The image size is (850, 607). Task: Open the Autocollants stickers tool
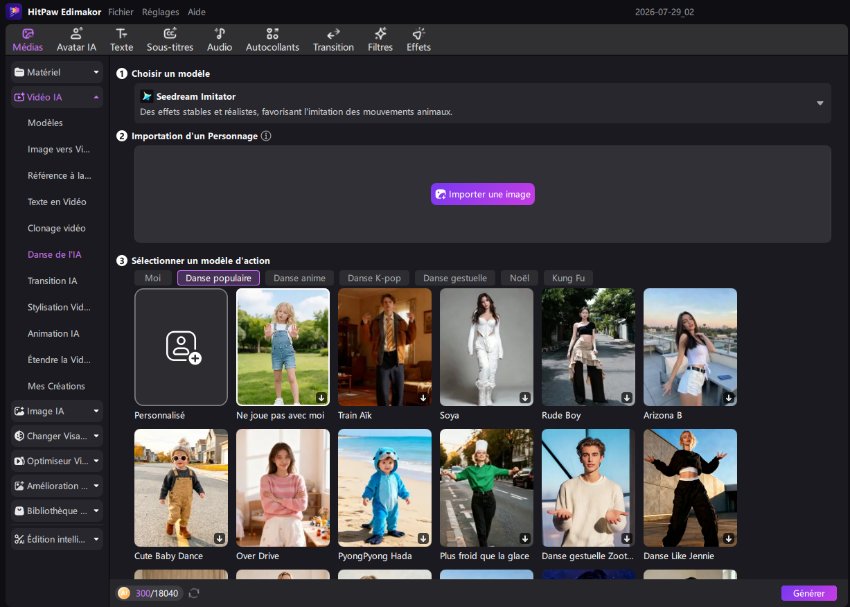[x=272, y=40]
